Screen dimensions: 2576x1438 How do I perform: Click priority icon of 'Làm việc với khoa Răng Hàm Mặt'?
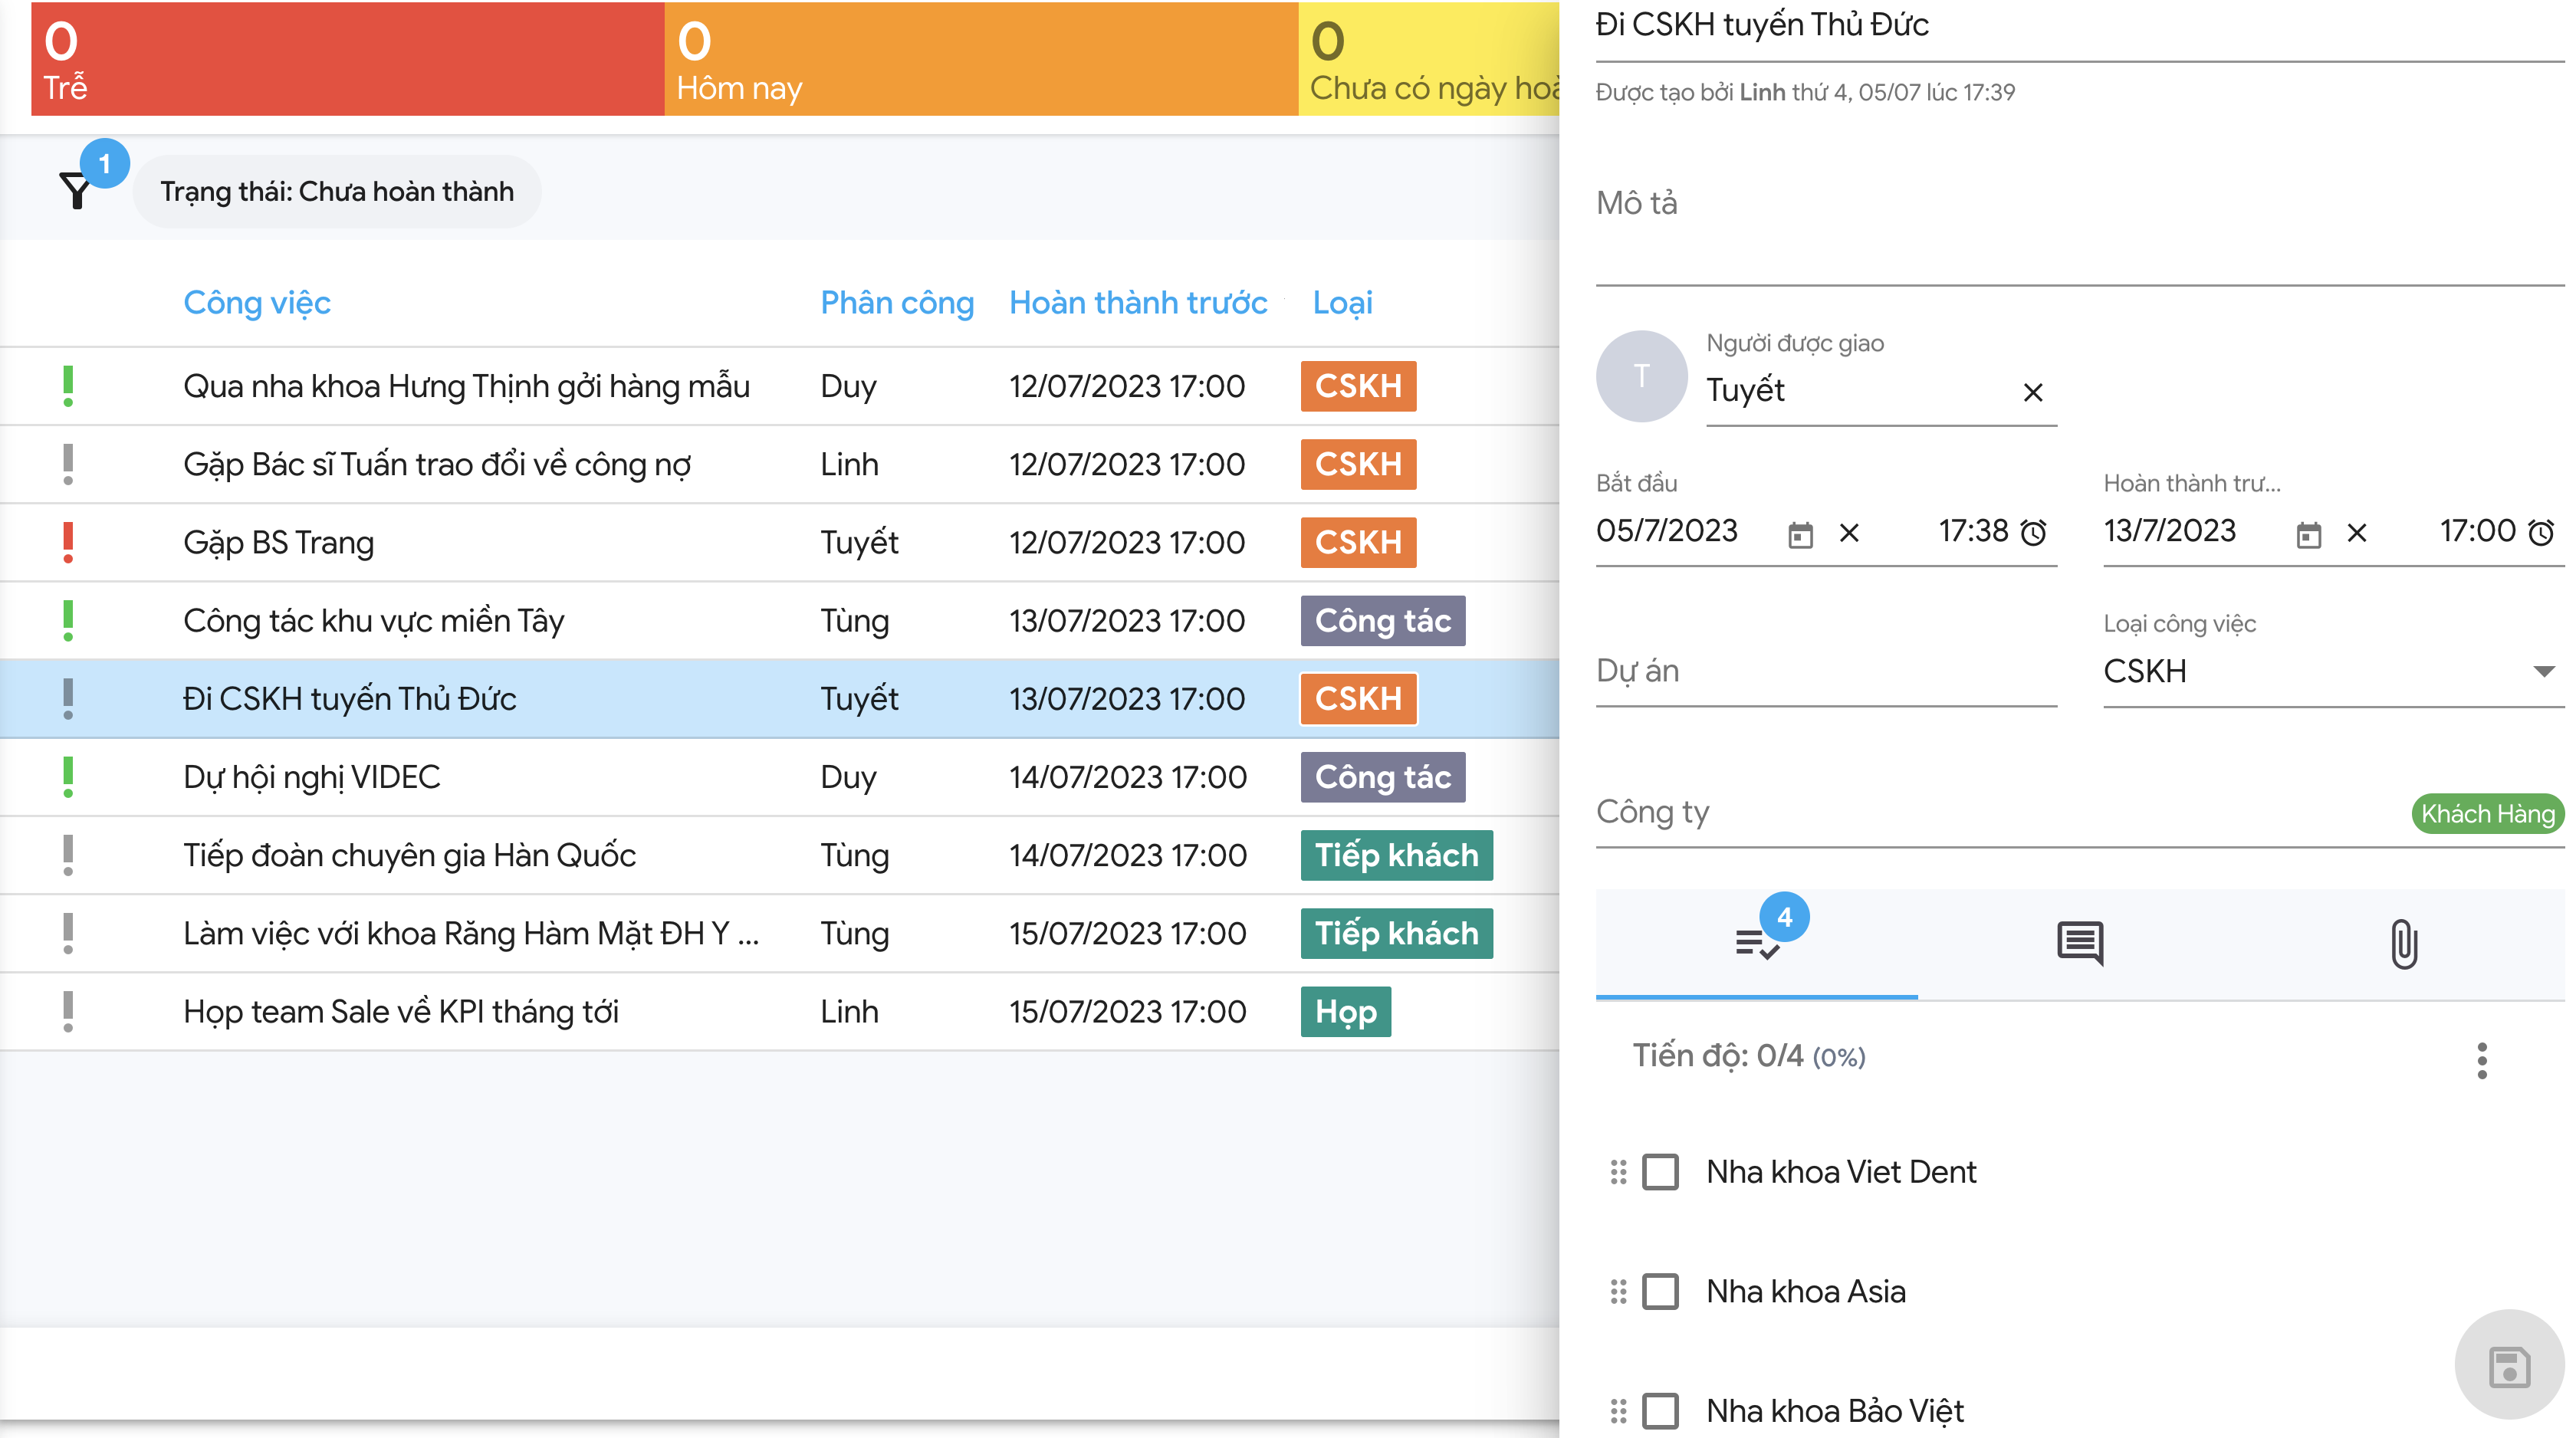68,933
